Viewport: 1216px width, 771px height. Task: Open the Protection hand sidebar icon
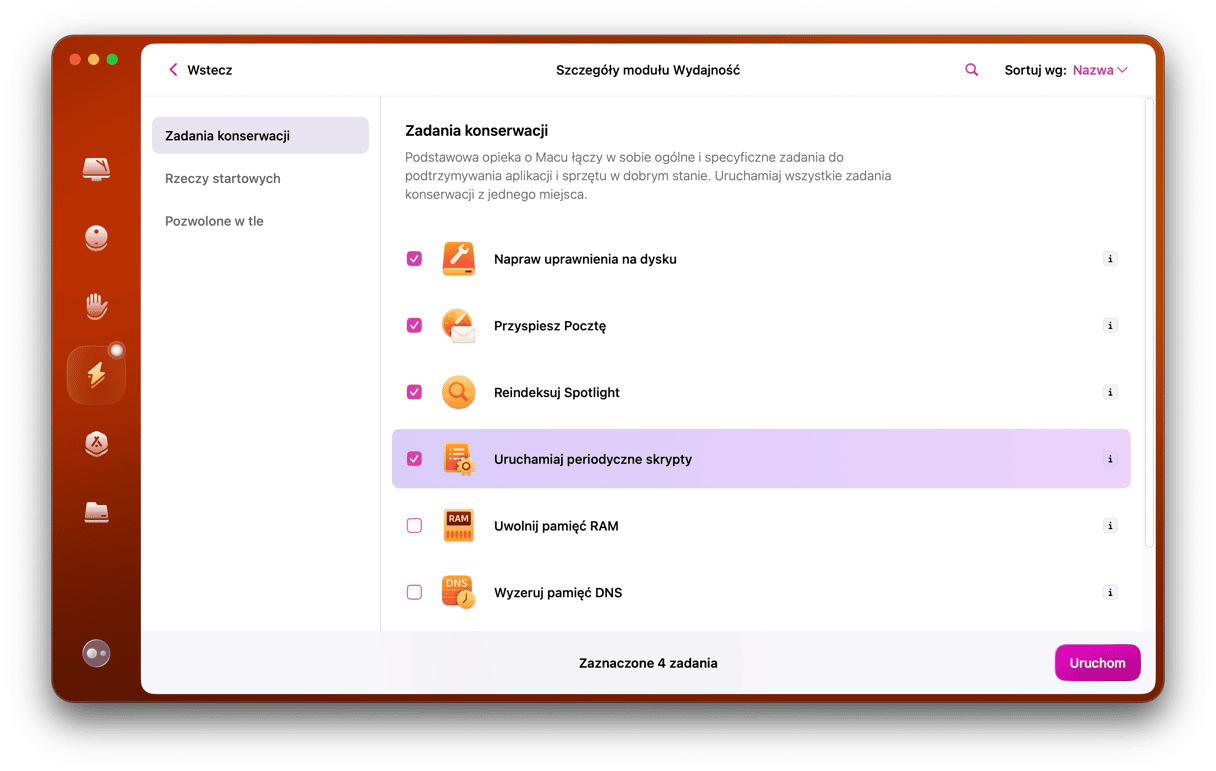96,306
